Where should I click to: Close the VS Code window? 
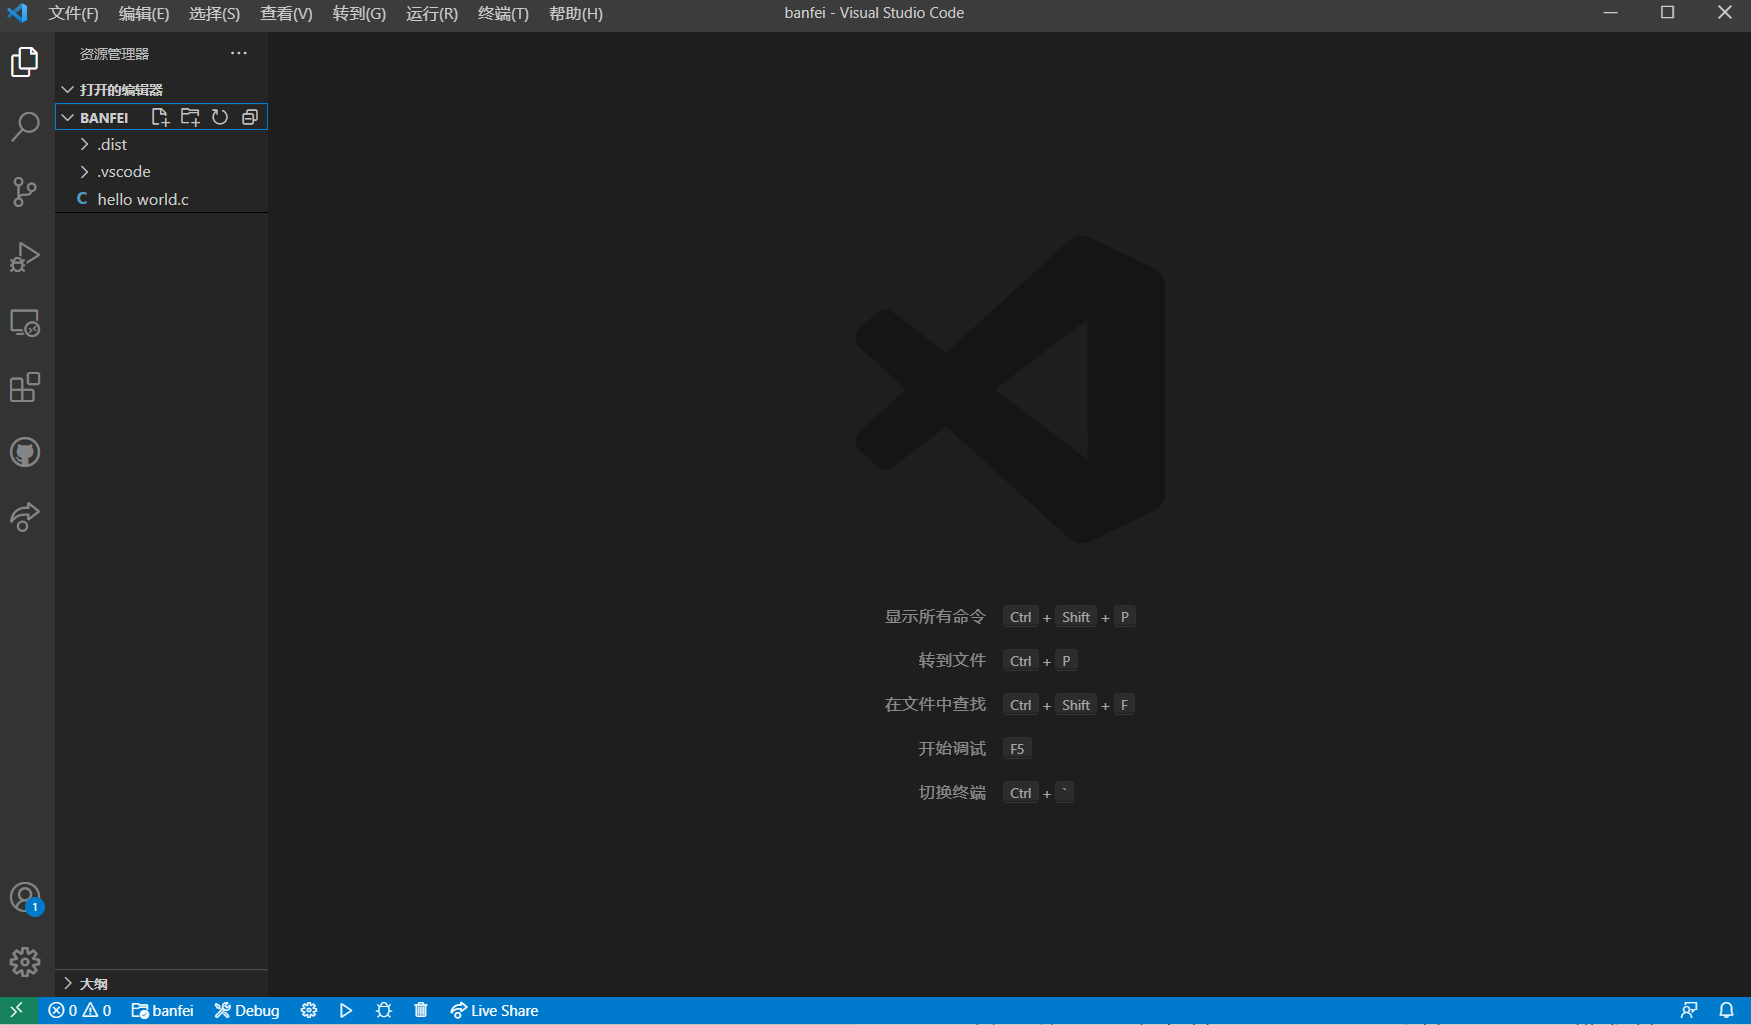[x=1724, y=13]
